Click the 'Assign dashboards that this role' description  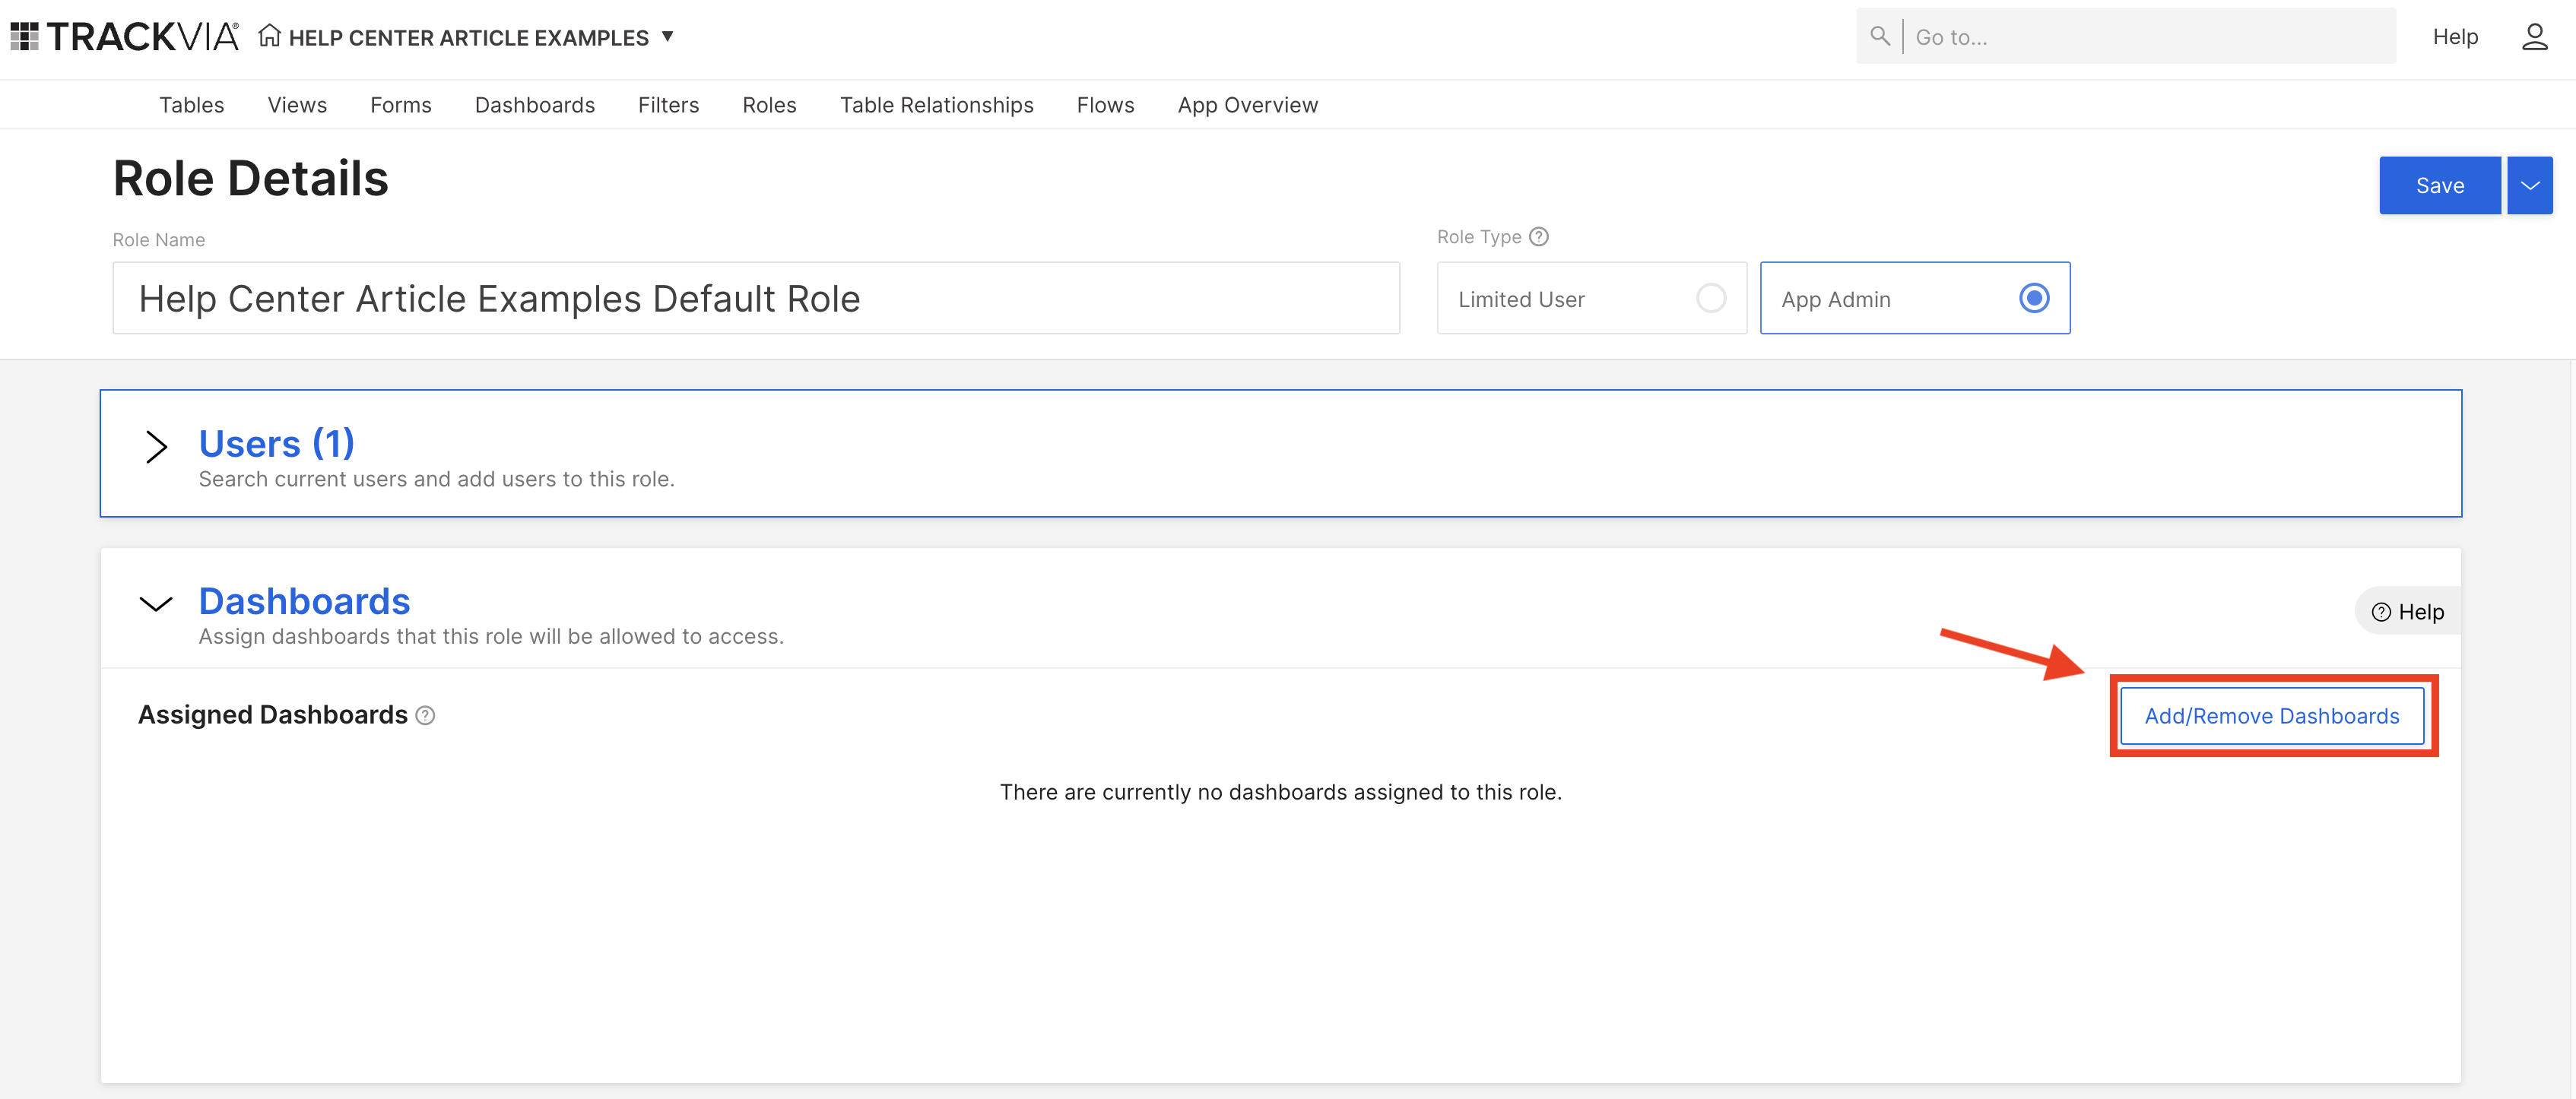(x=491, y=636)
